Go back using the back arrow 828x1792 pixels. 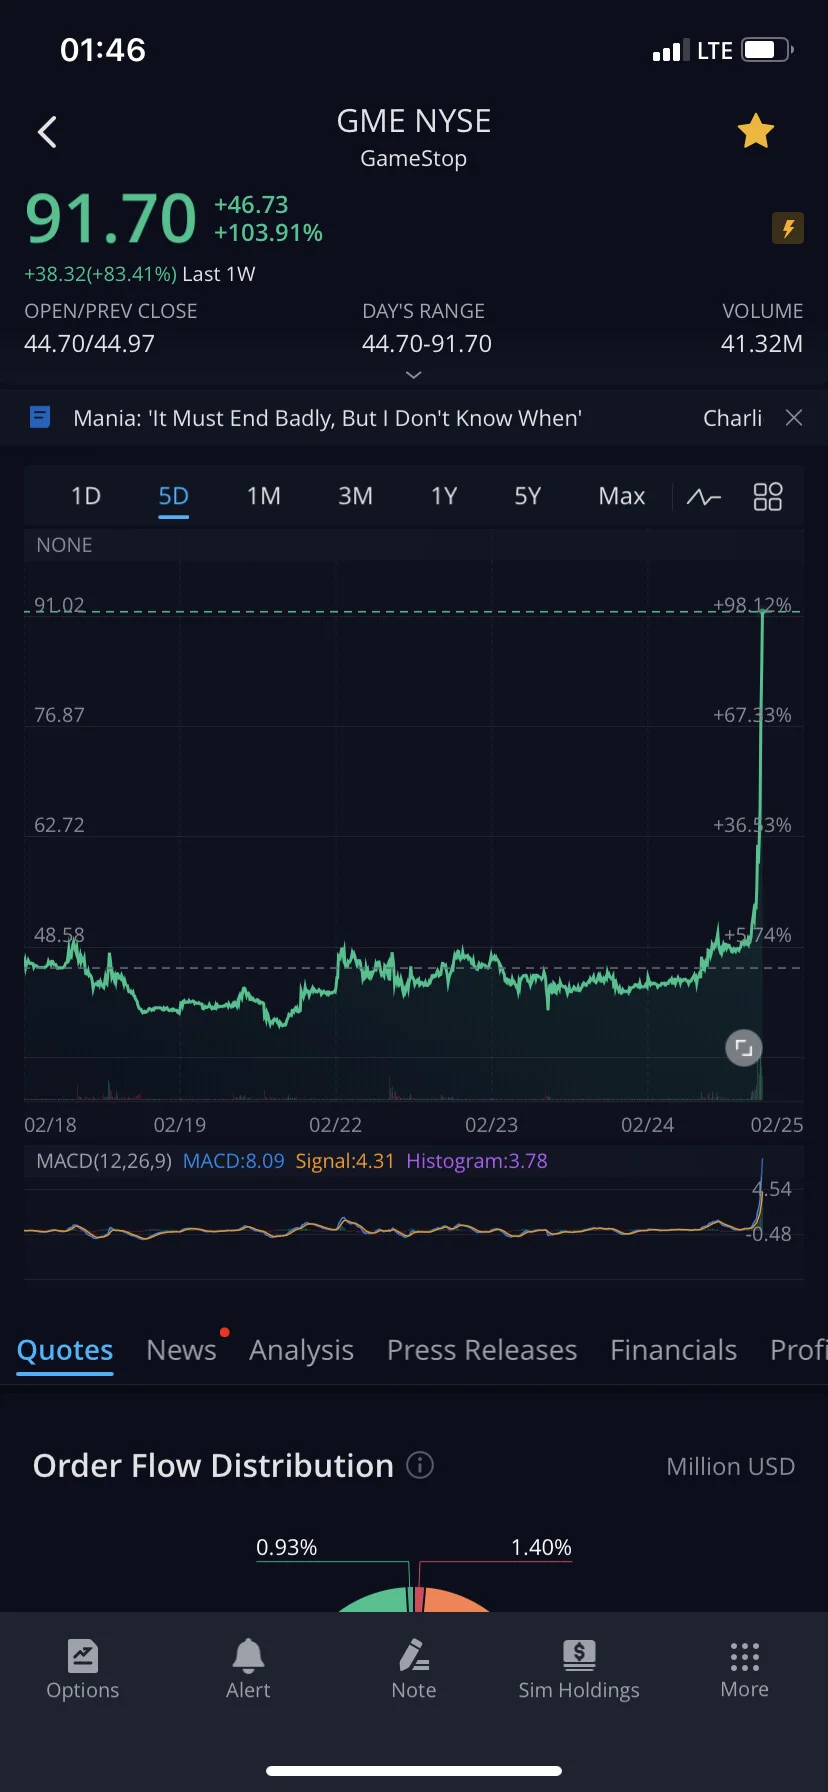47,132
